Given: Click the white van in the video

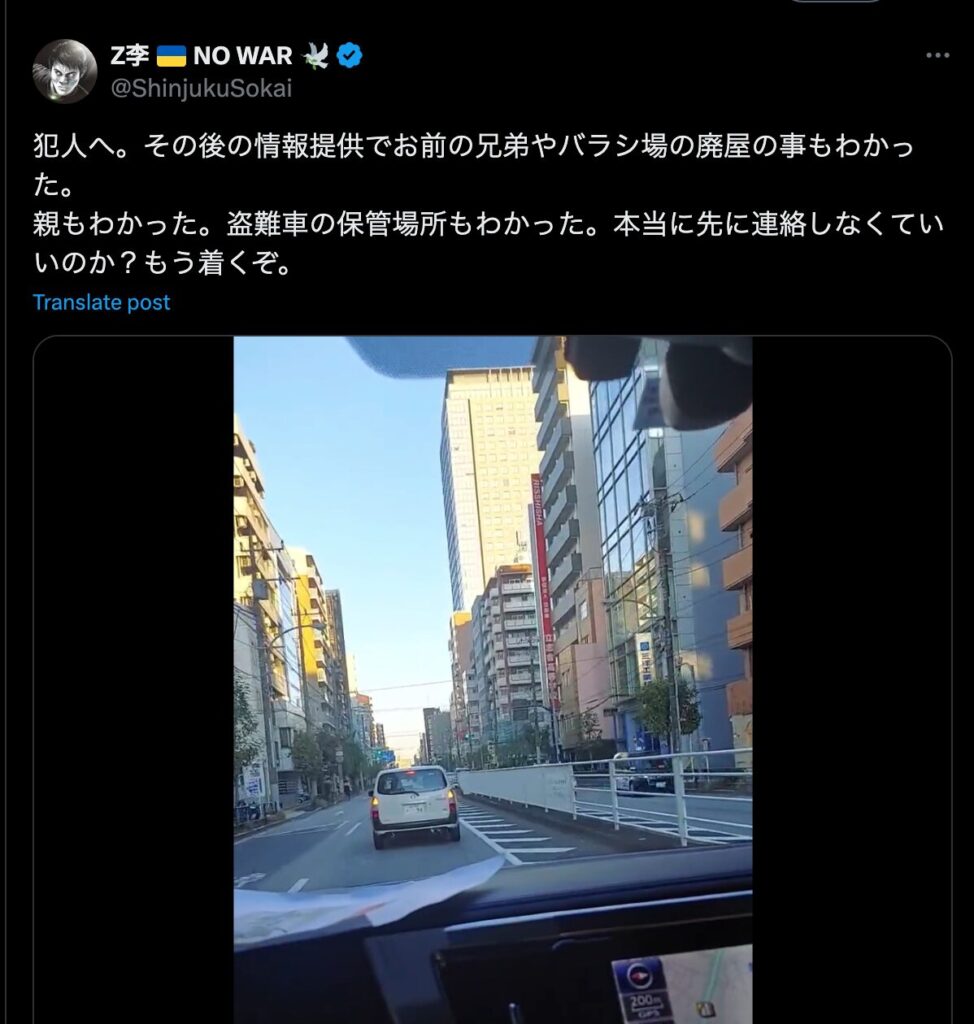Looking at the screenshot, I should (414, 807).
